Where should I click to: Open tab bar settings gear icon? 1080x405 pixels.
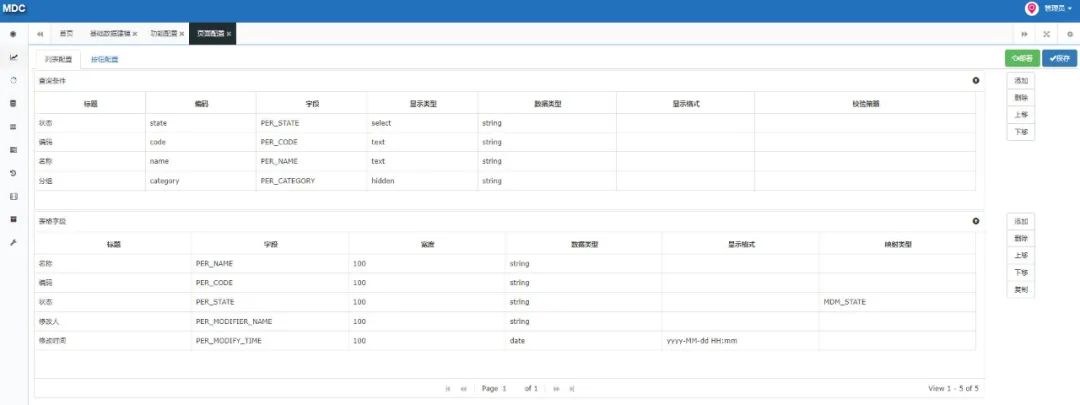coord(1070,34)
